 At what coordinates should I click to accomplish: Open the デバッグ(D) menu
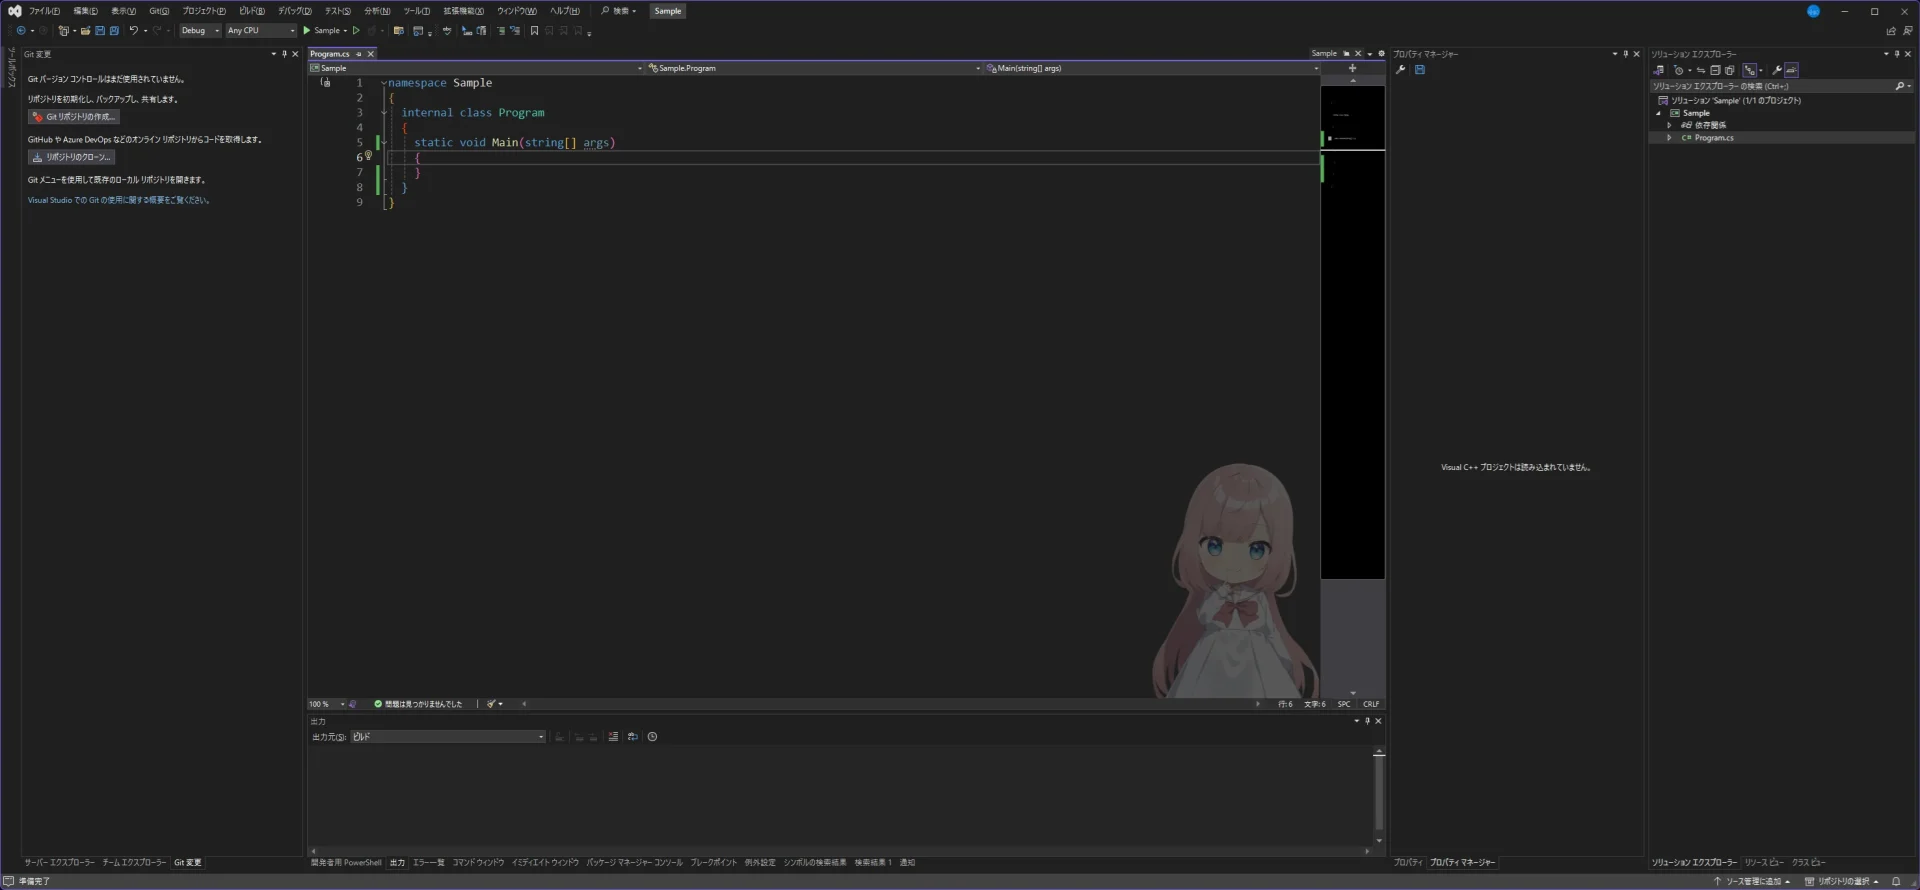tap(295, 11)
